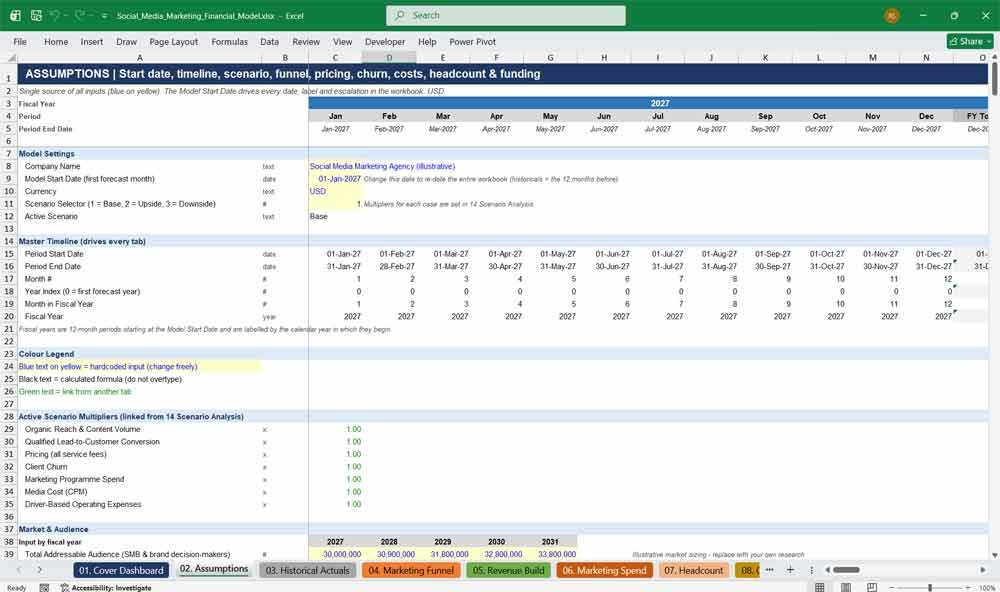Click the Redo arrow in title bar
1000x592 pixels.
point(79,15)
